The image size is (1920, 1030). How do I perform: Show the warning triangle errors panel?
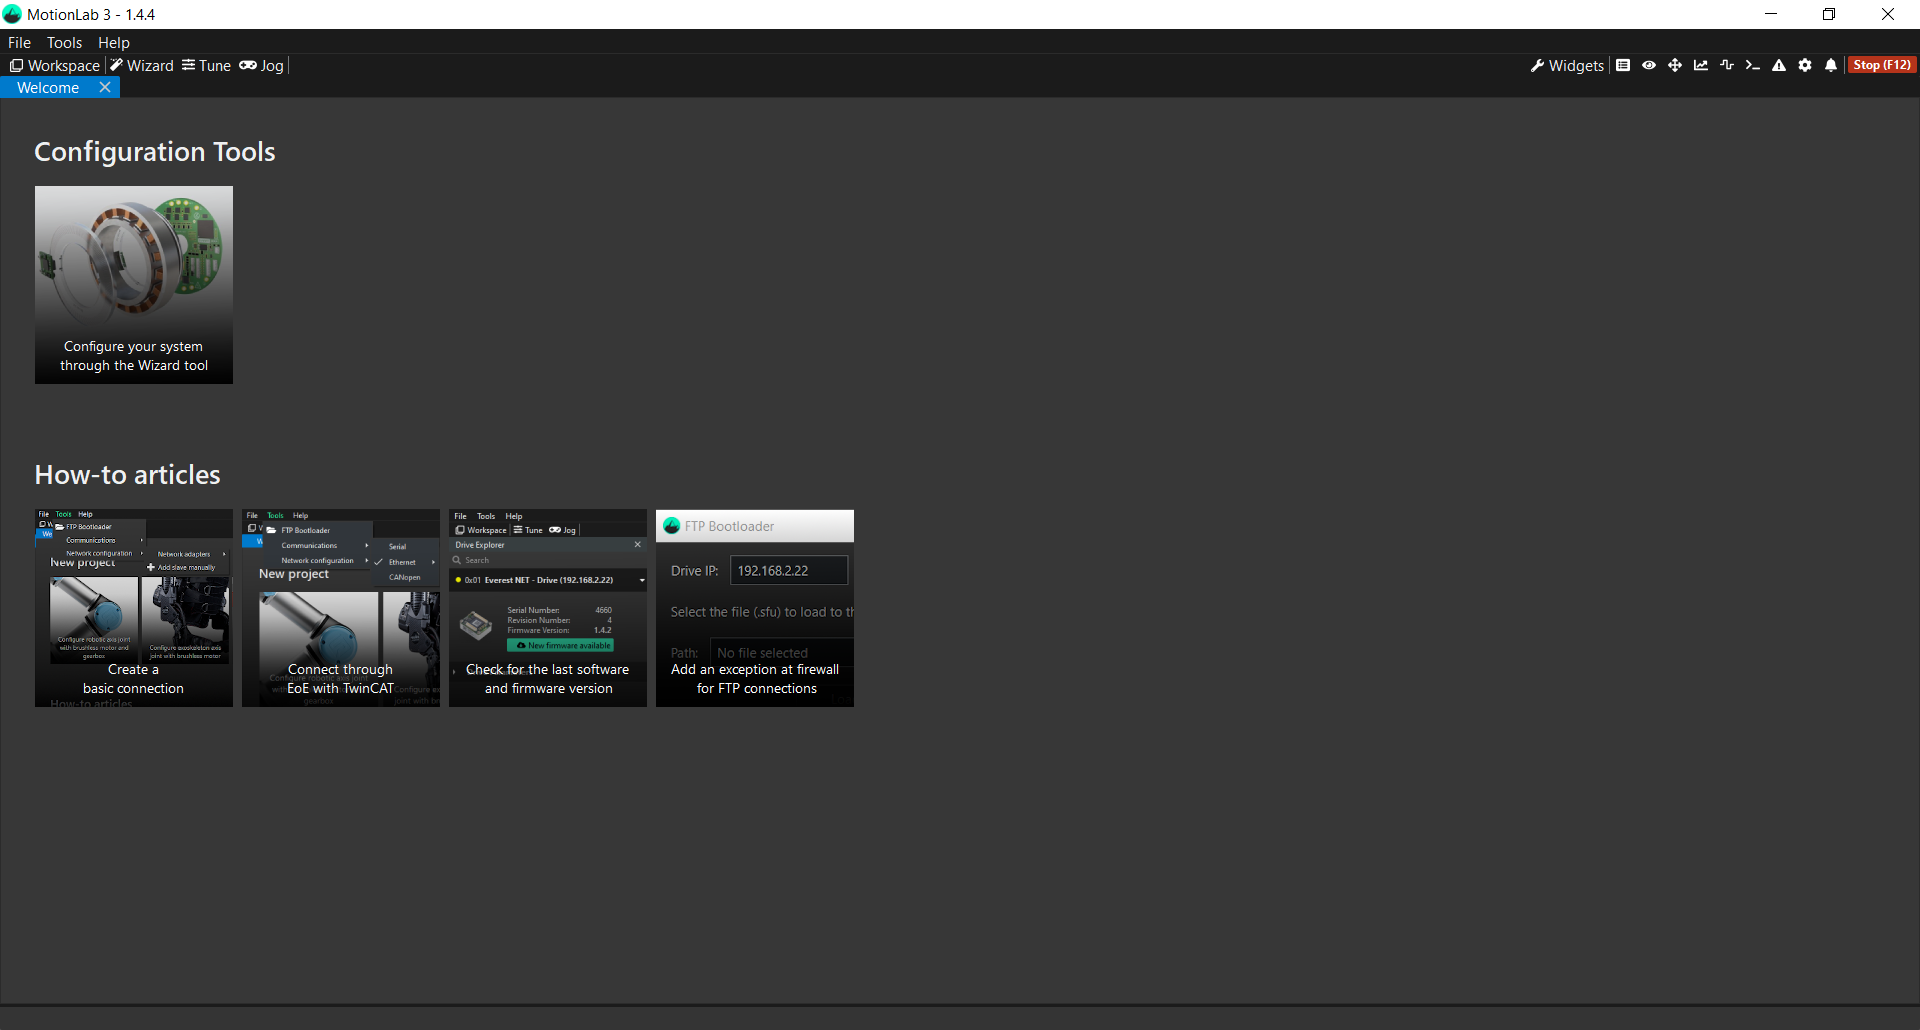(1779, 66)
